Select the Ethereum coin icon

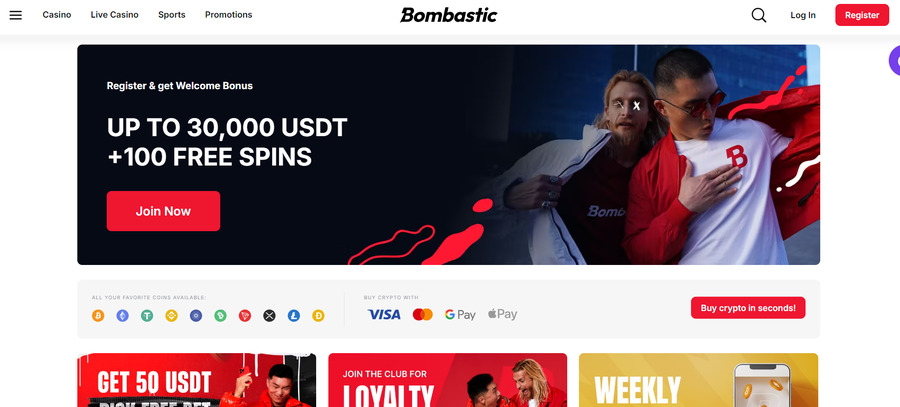point(123,315)
